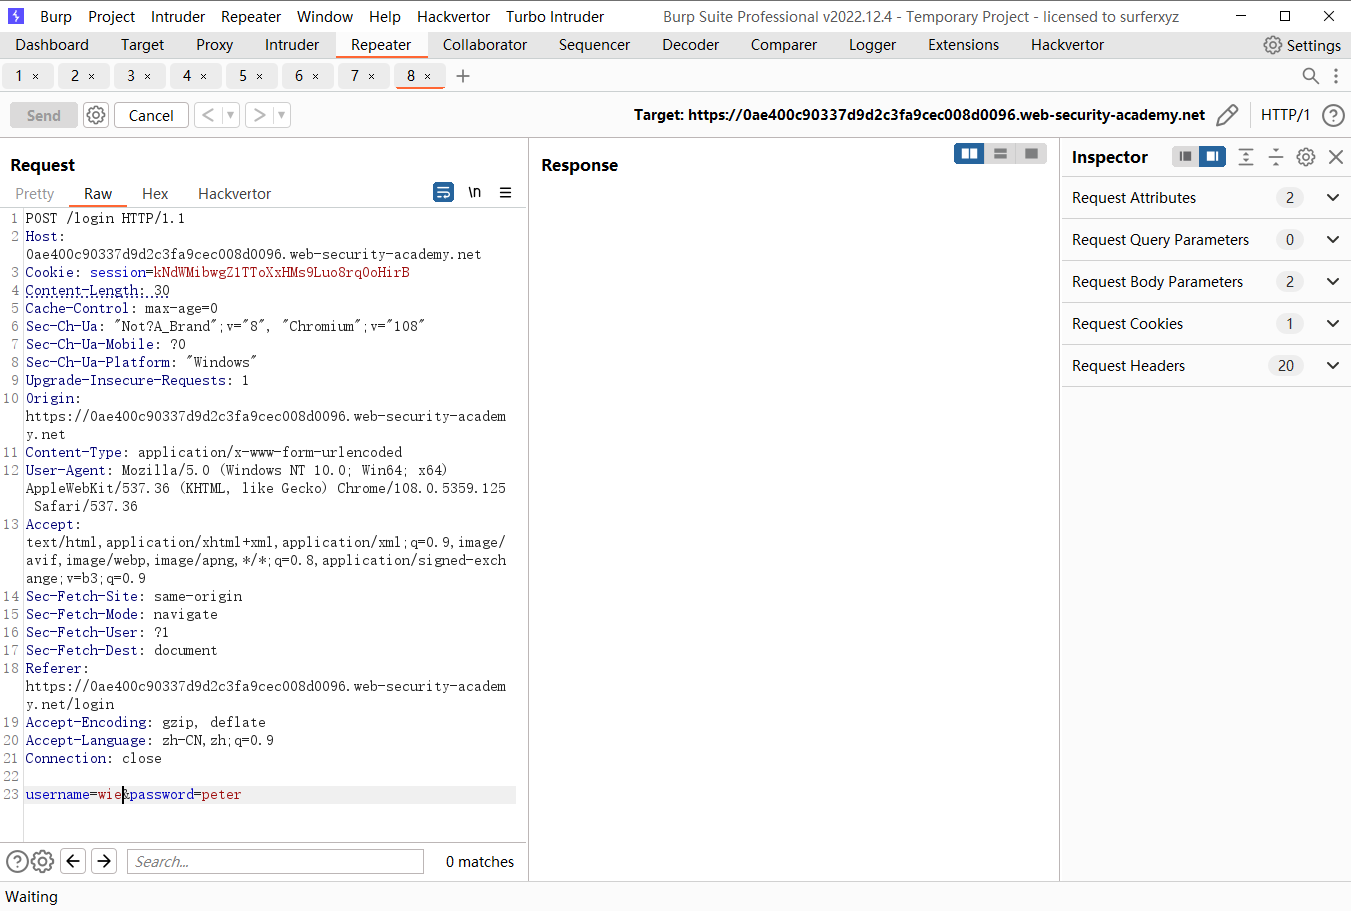
Task: Switch to the Decoder tab
Action: point(690,45)
